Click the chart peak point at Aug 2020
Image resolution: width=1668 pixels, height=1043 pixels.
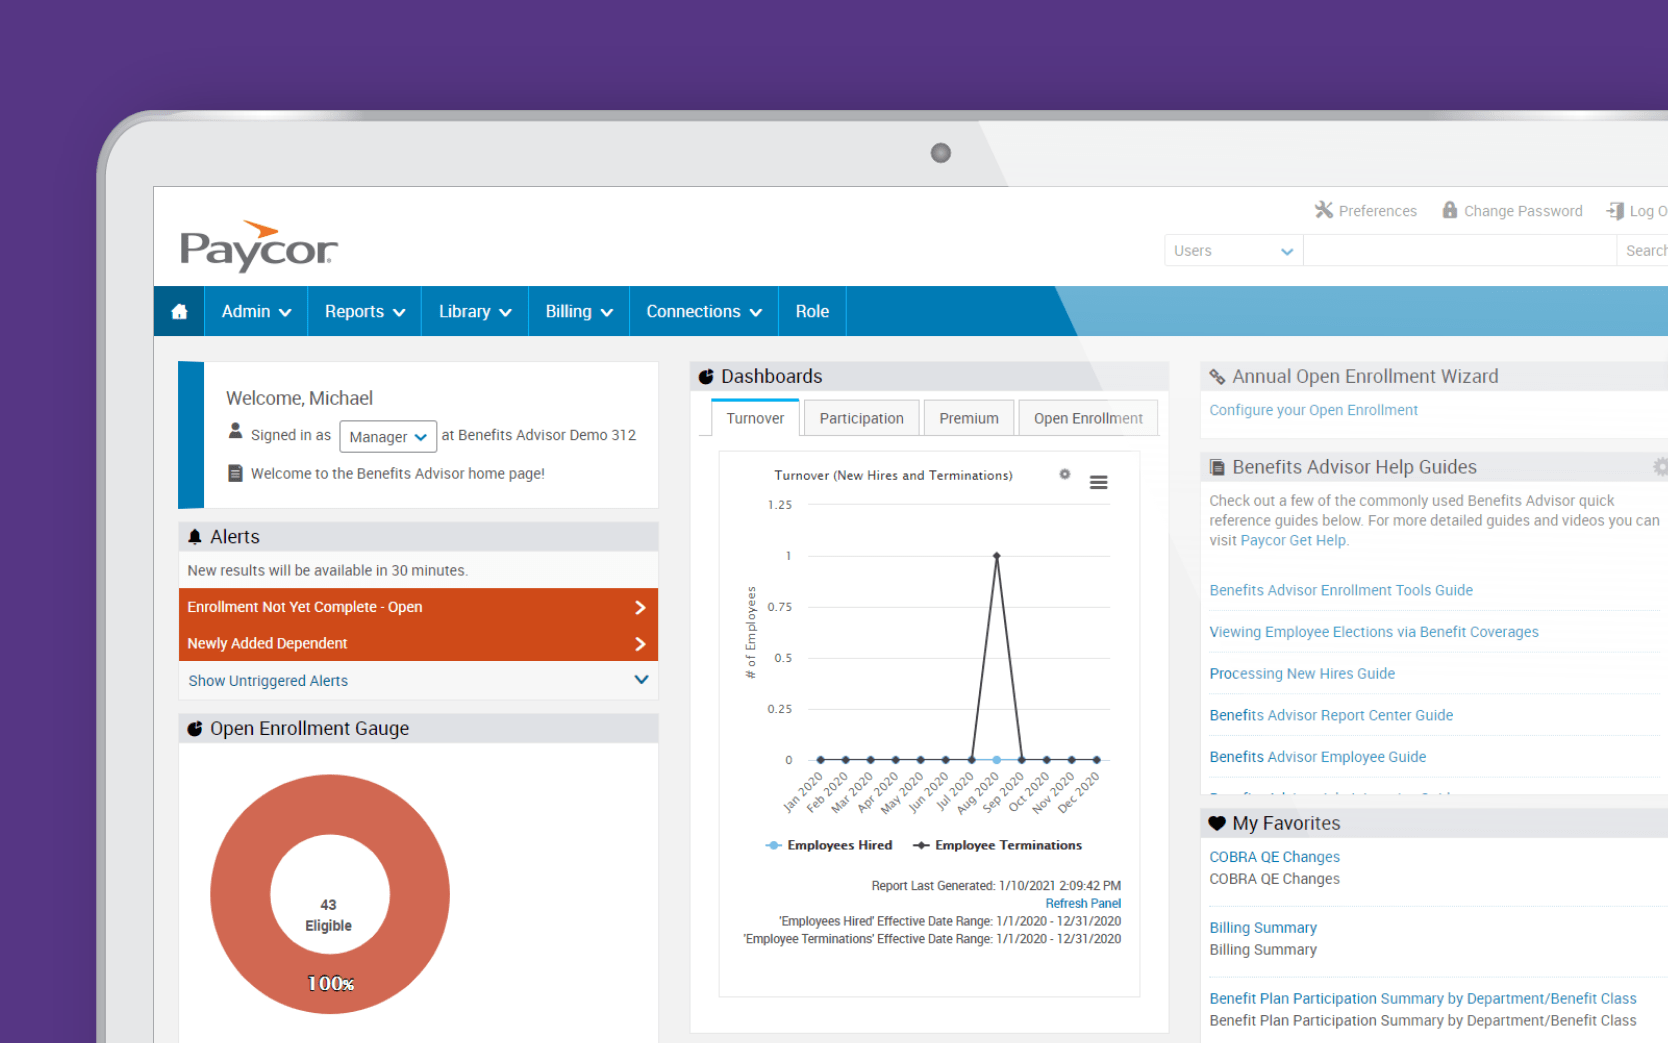996,555
